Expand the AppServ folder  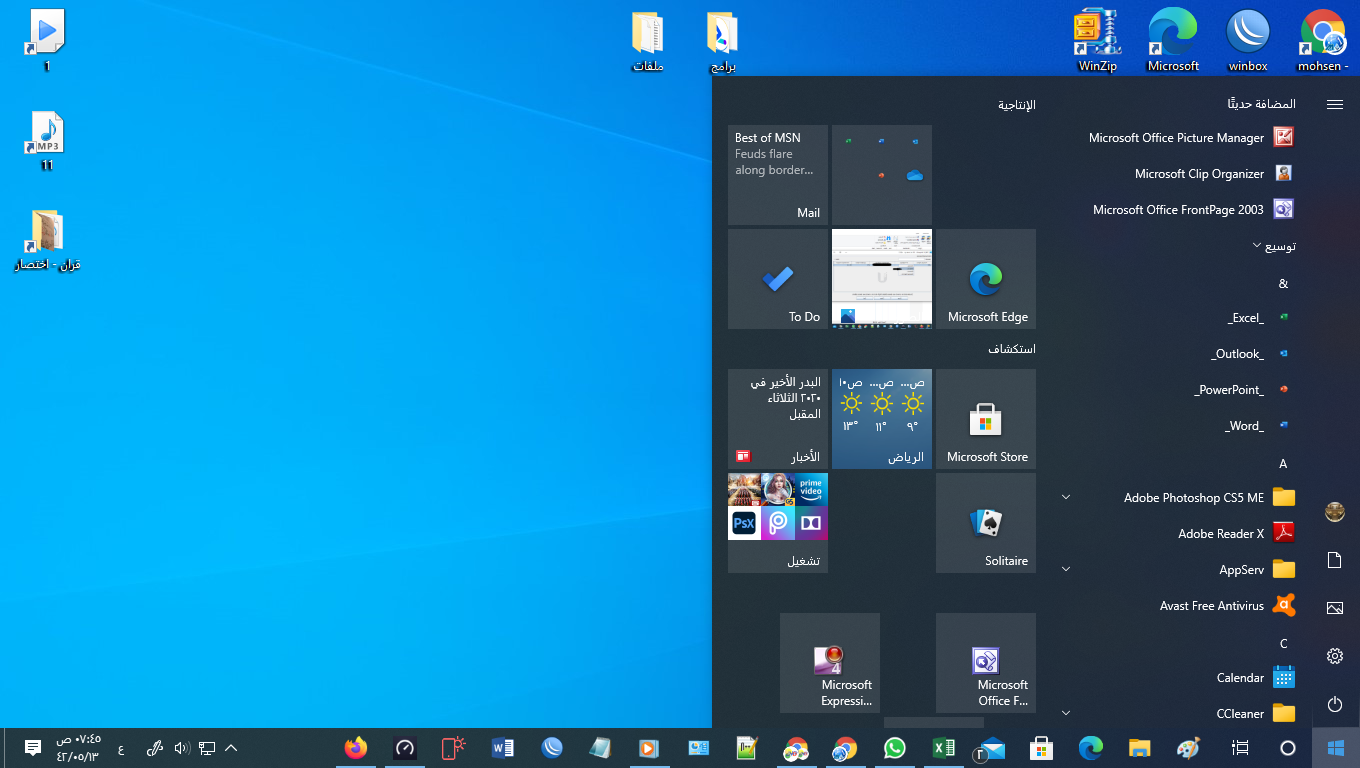[1179, 570]
